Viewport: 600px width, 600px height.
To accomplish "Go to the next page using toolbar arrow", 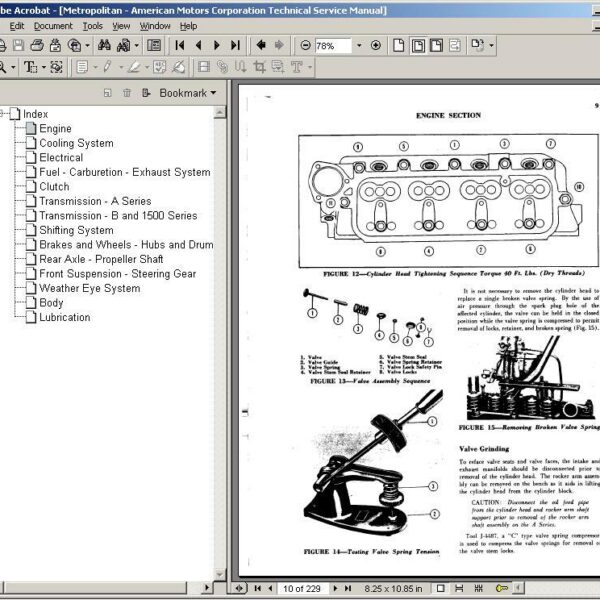I will (217, 45).
